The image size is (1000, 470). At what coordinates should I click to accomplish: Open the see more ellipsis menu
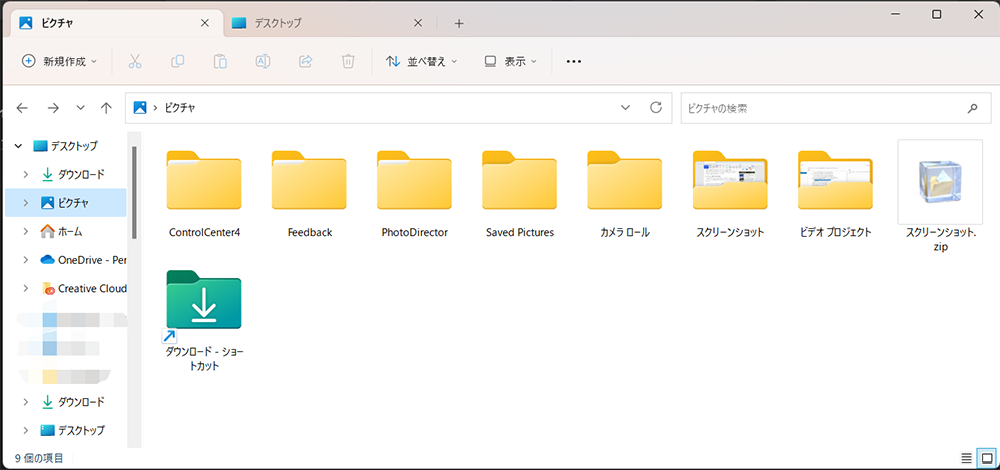coord(573,61)
